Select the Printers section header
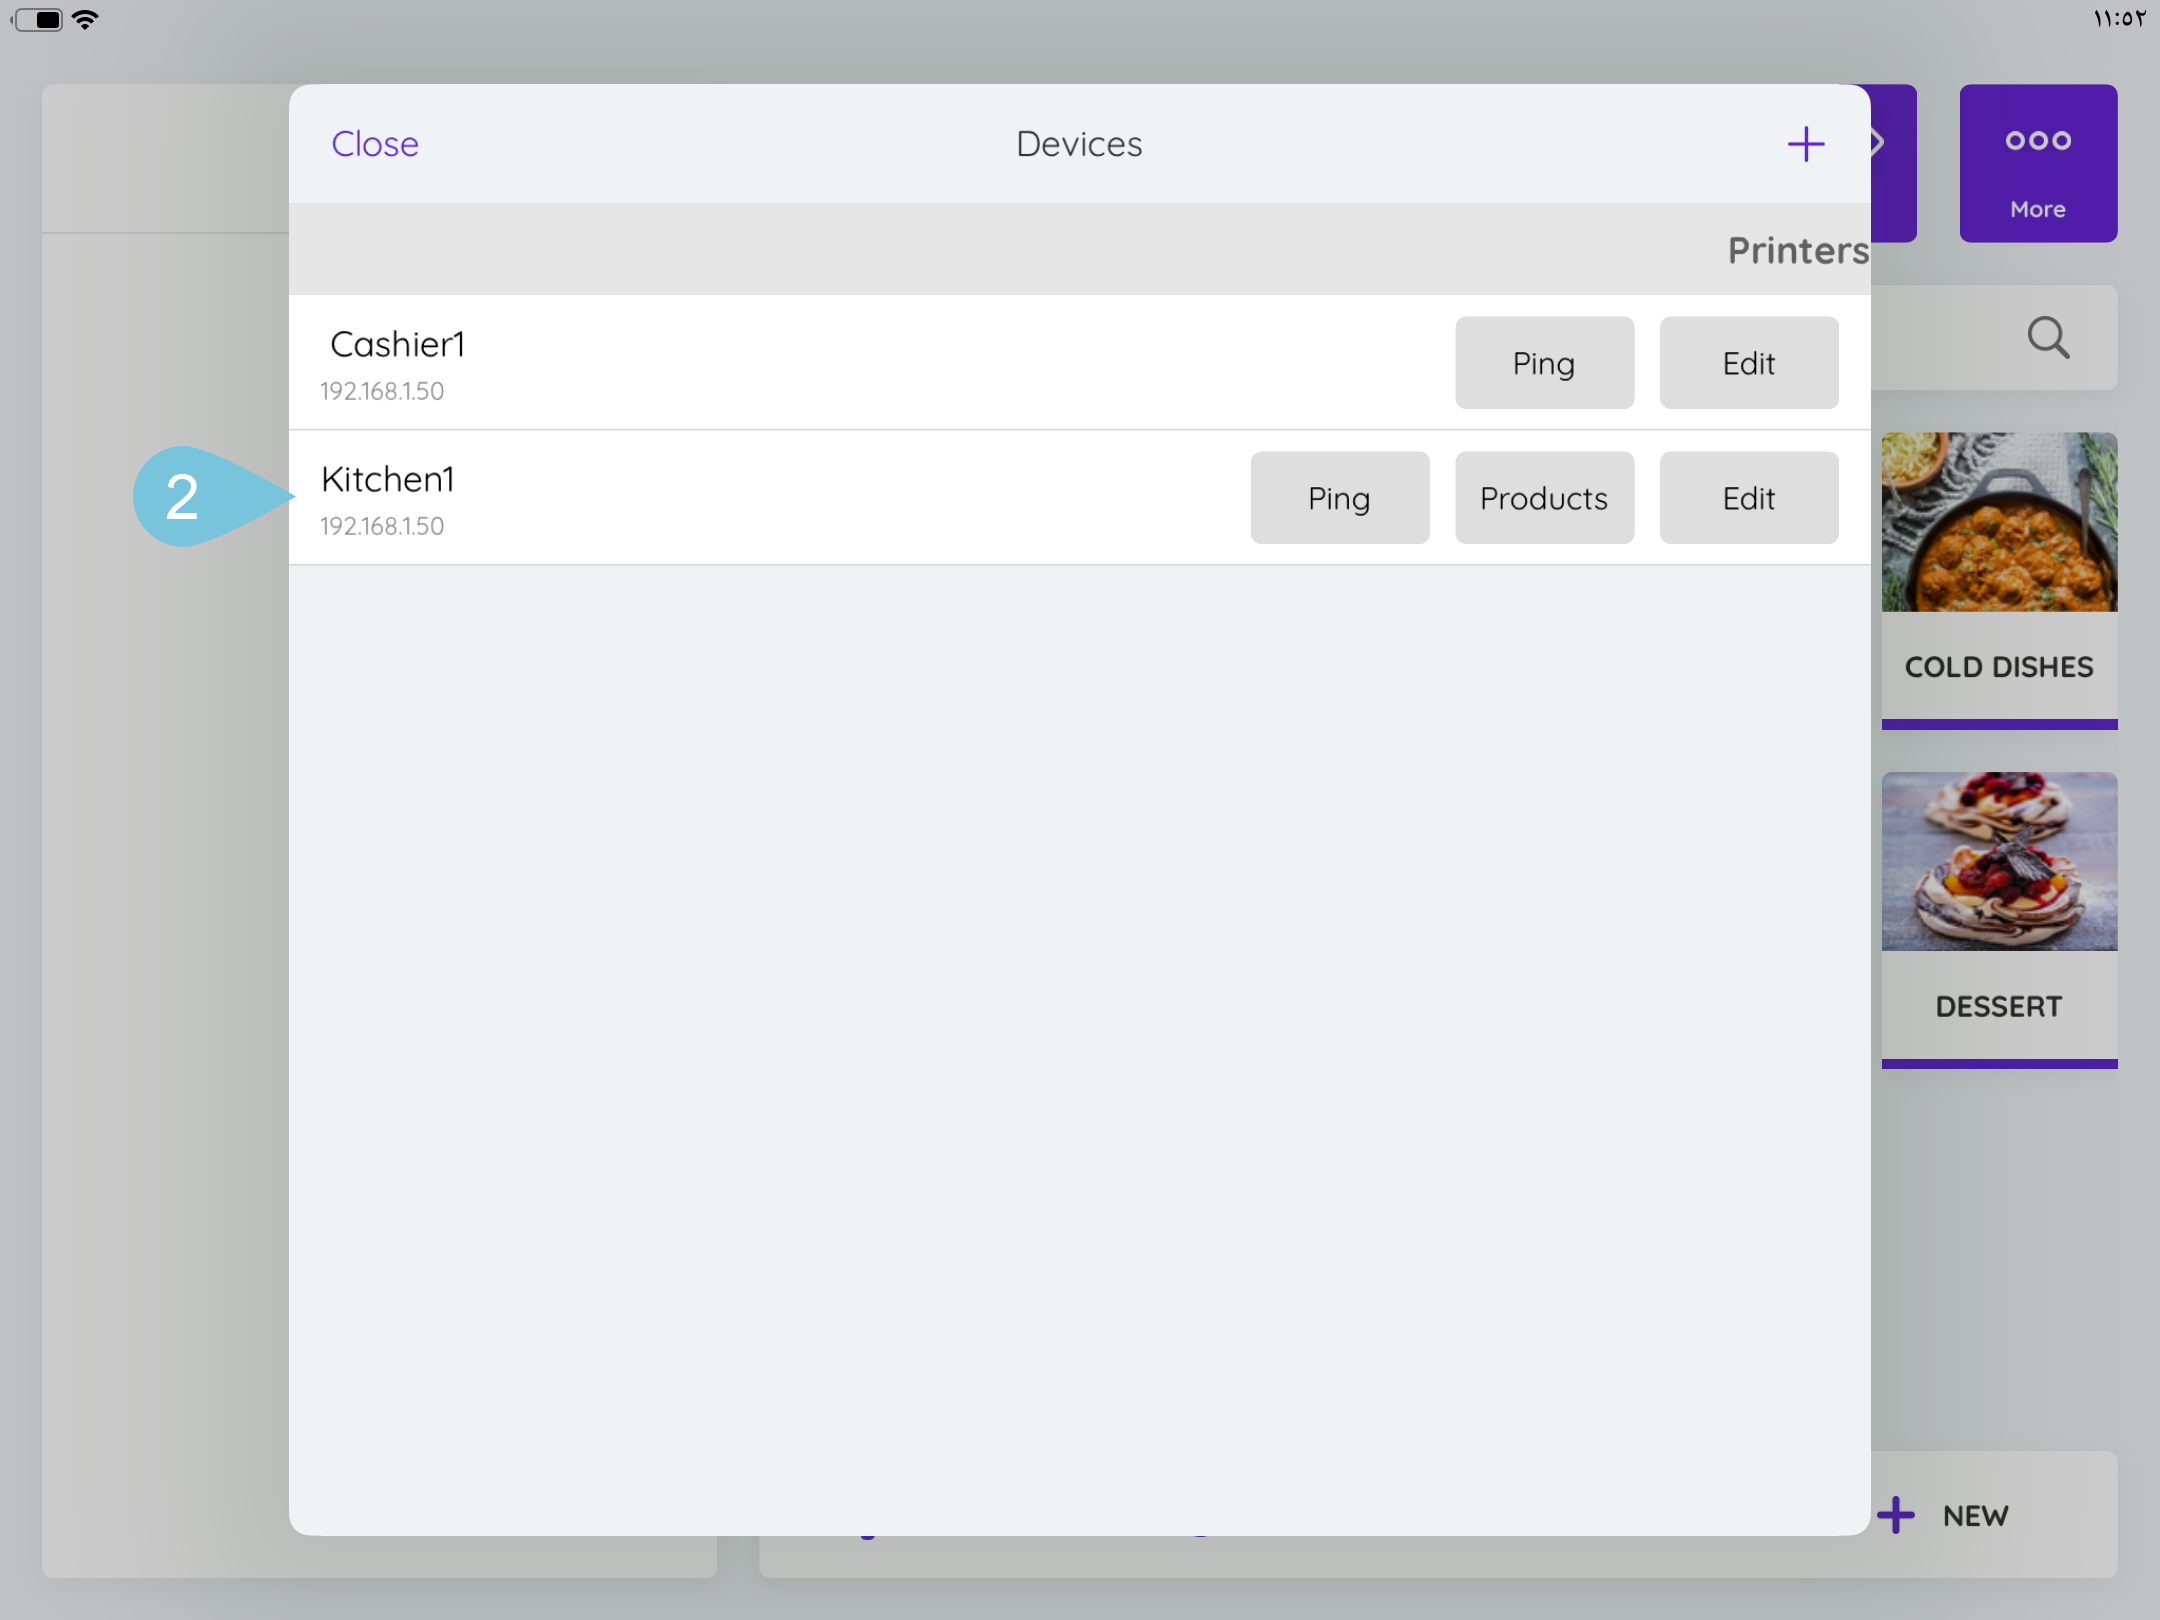The height and width of the screenshot is (1620, 2160). (1797, 250)
